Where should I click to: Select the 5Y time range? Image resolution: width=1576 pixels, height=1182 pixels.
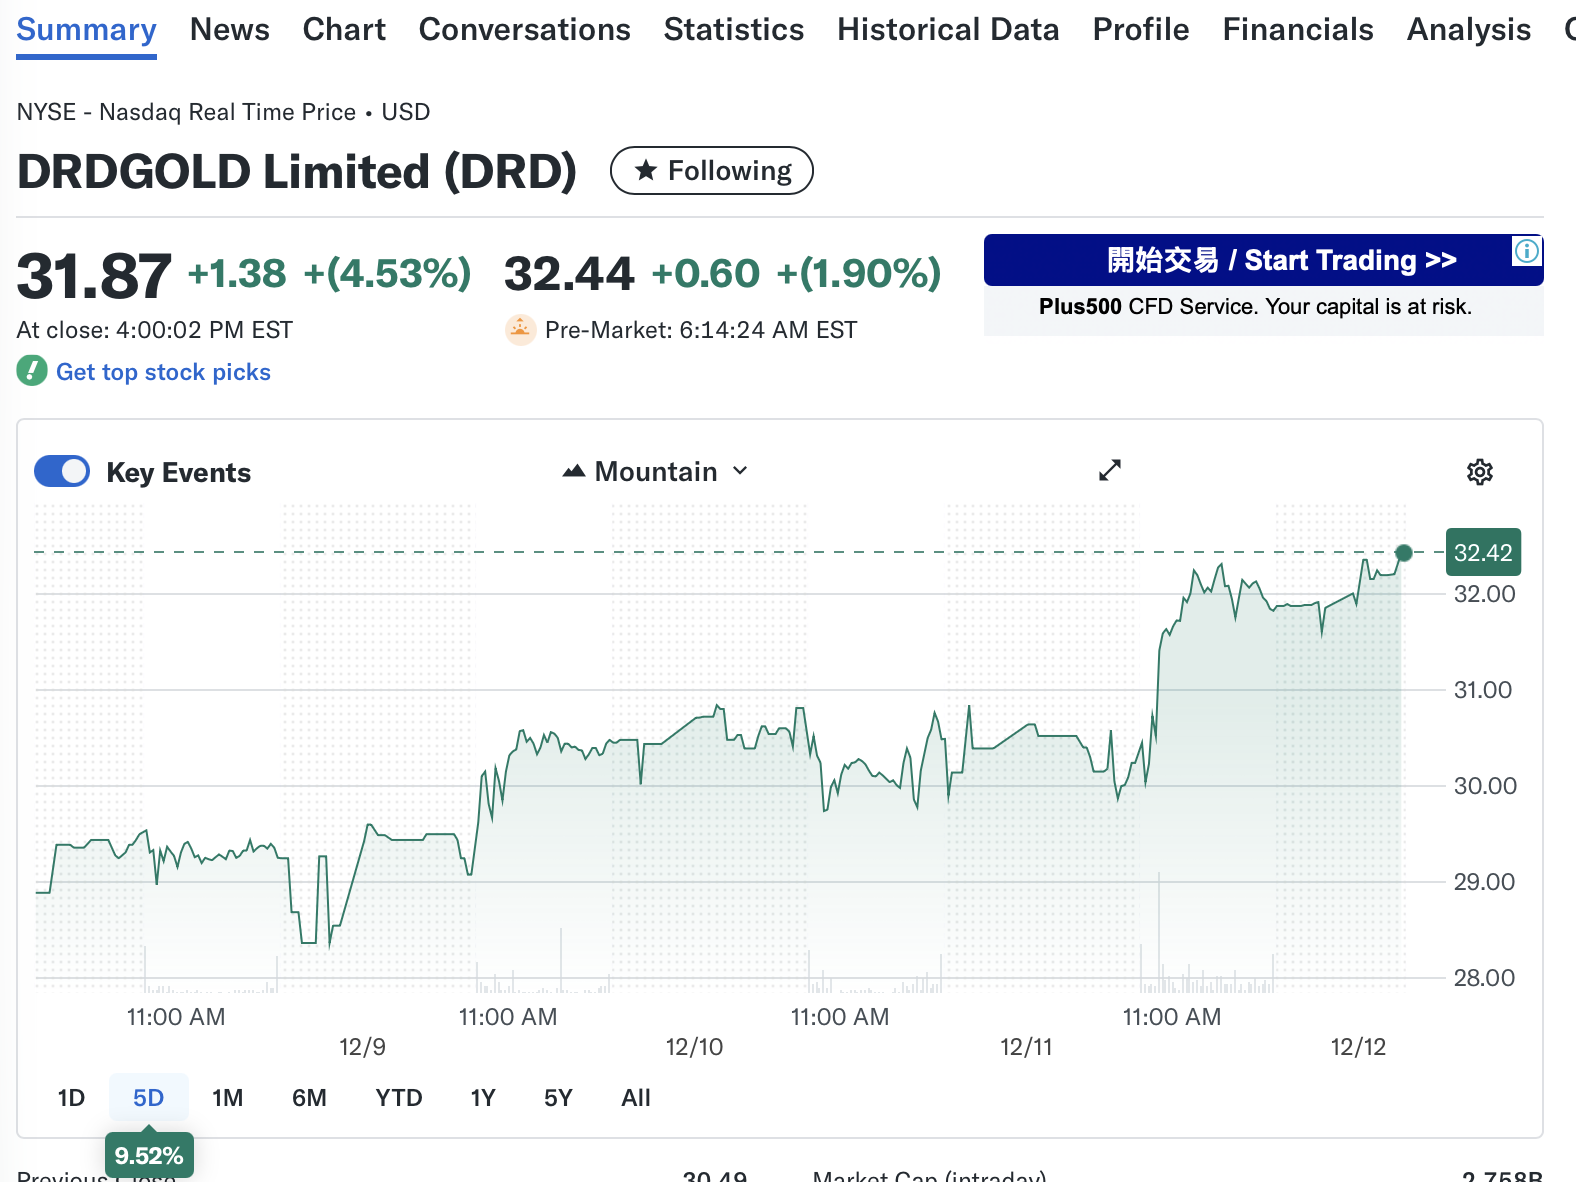tap(558, 1098)
